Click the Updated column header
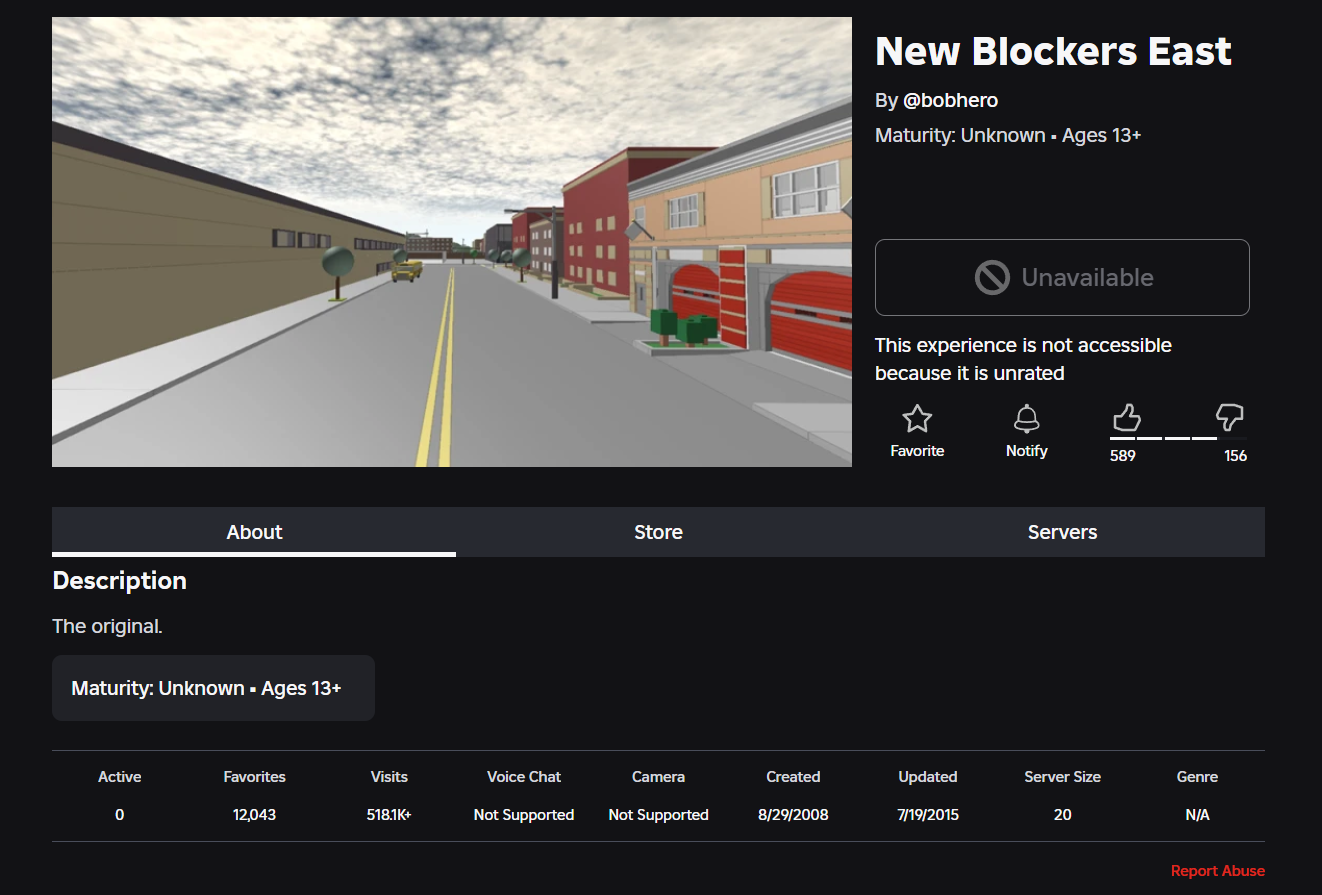Image resolution: width=1322 pixels, height=895 pixels. point(928,777)
